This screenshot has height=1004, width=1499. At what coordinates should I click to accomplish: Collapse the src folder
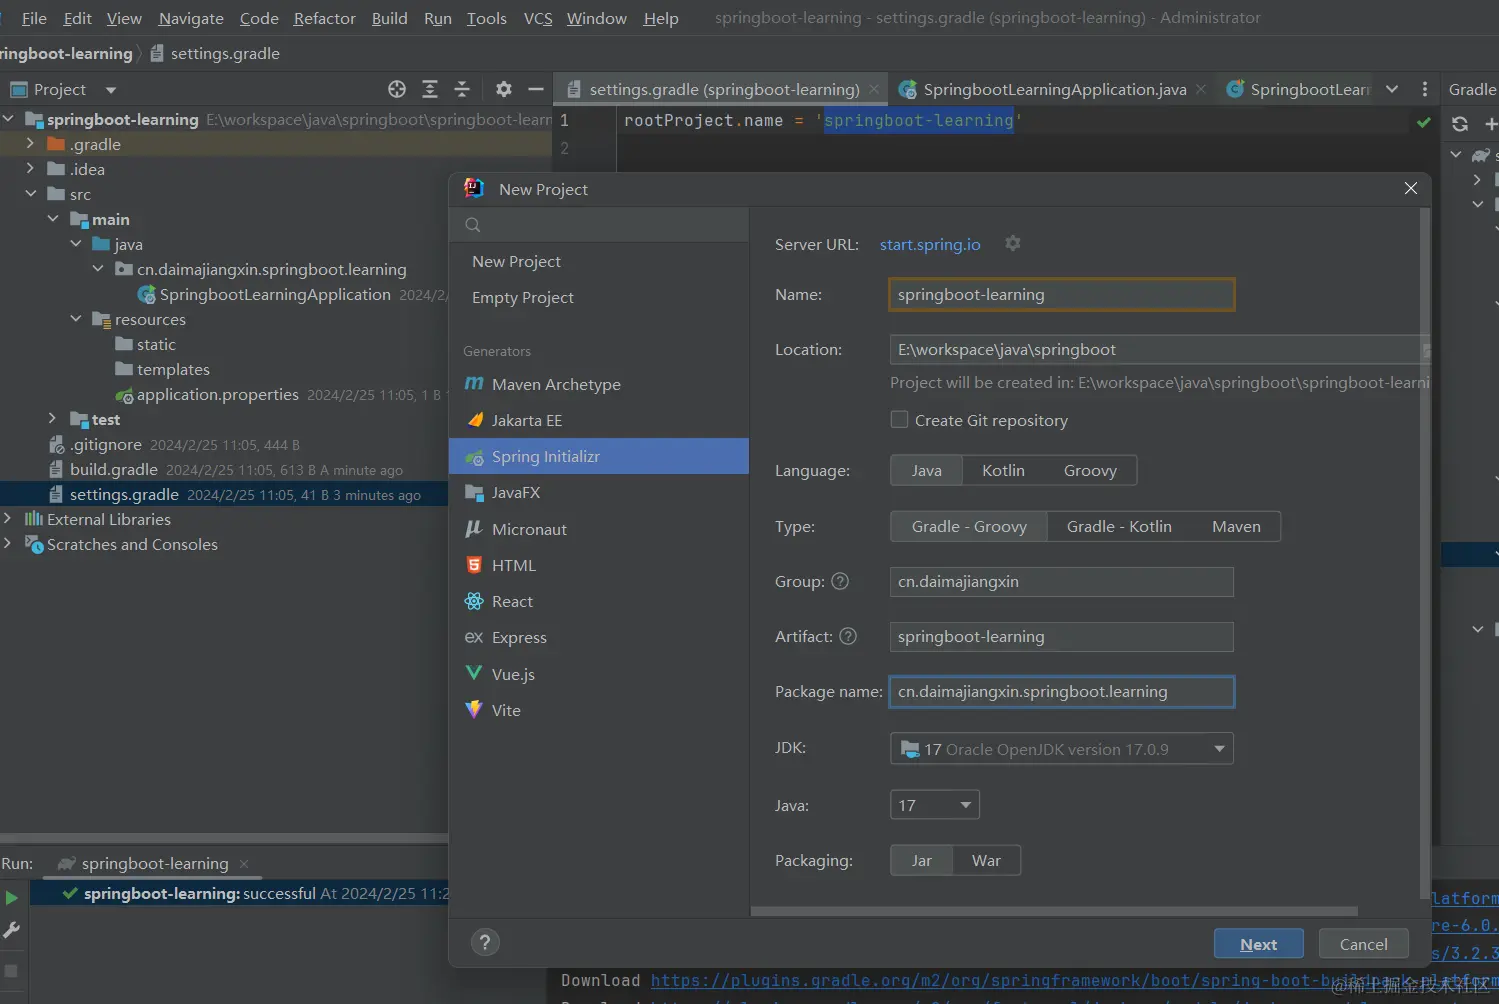tap(30, 194)
